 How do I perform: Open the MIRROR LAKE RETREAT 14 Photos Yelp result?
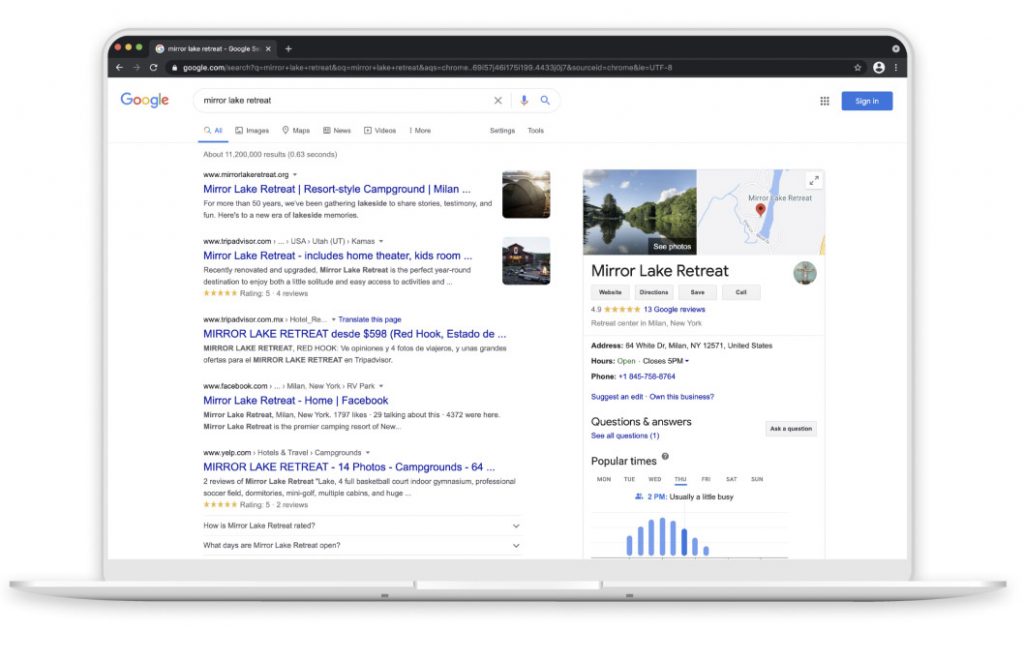click(x=349, y=467)
